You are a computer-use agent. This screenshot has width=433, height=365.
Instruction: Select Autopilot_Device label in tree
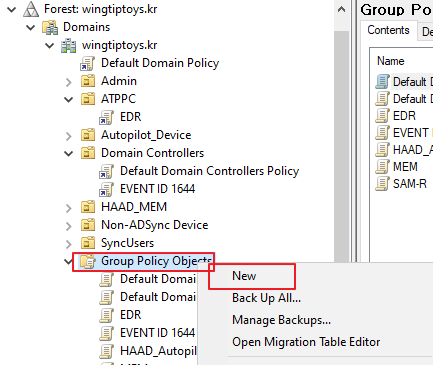(x=146, y=135)
